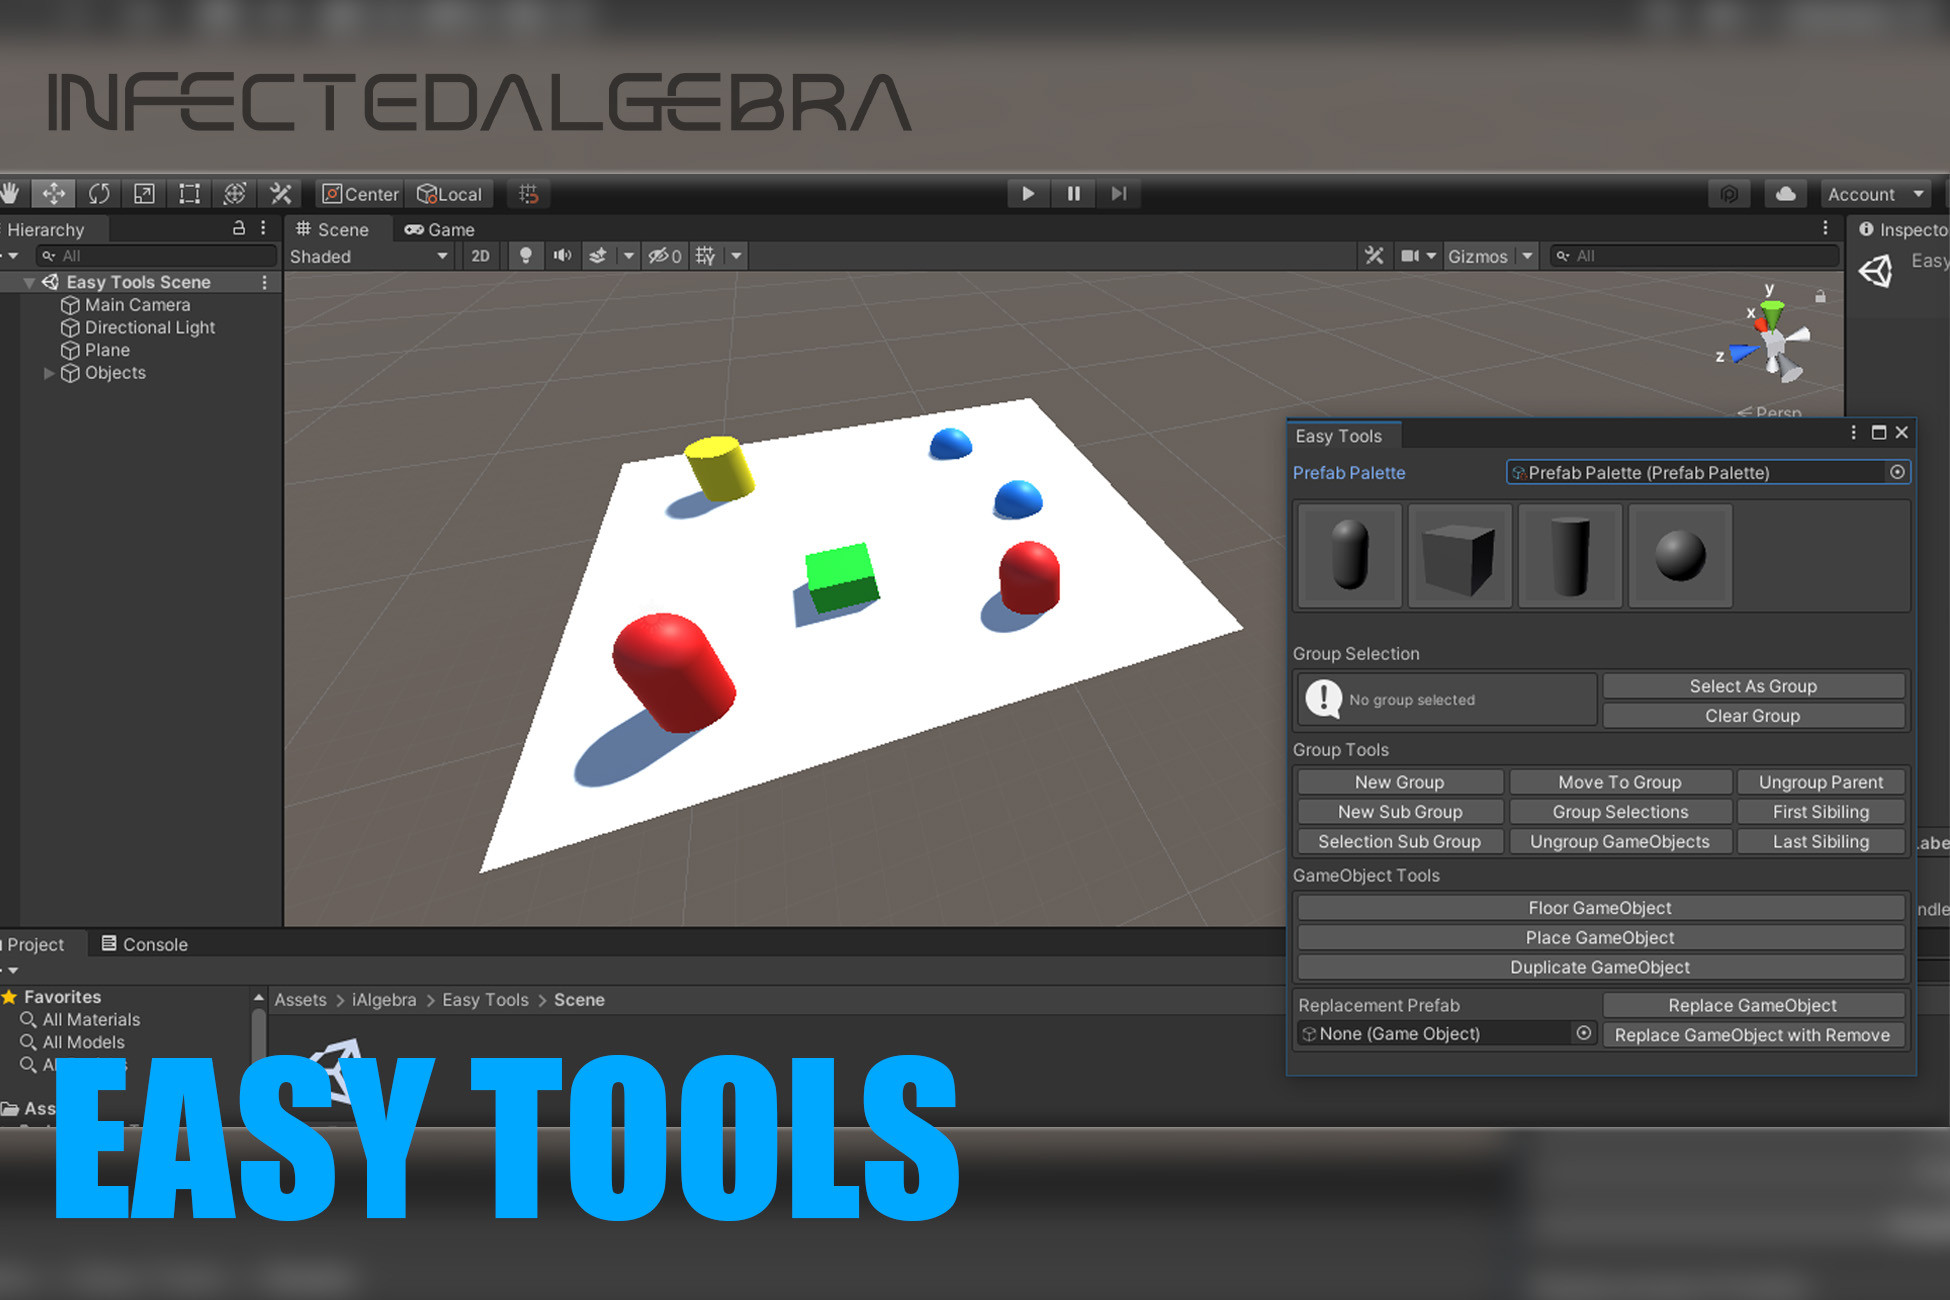Select the Move tool in toolbar
The height and width of the screenshot is (1300, 1950).
(x=54, y=193)
